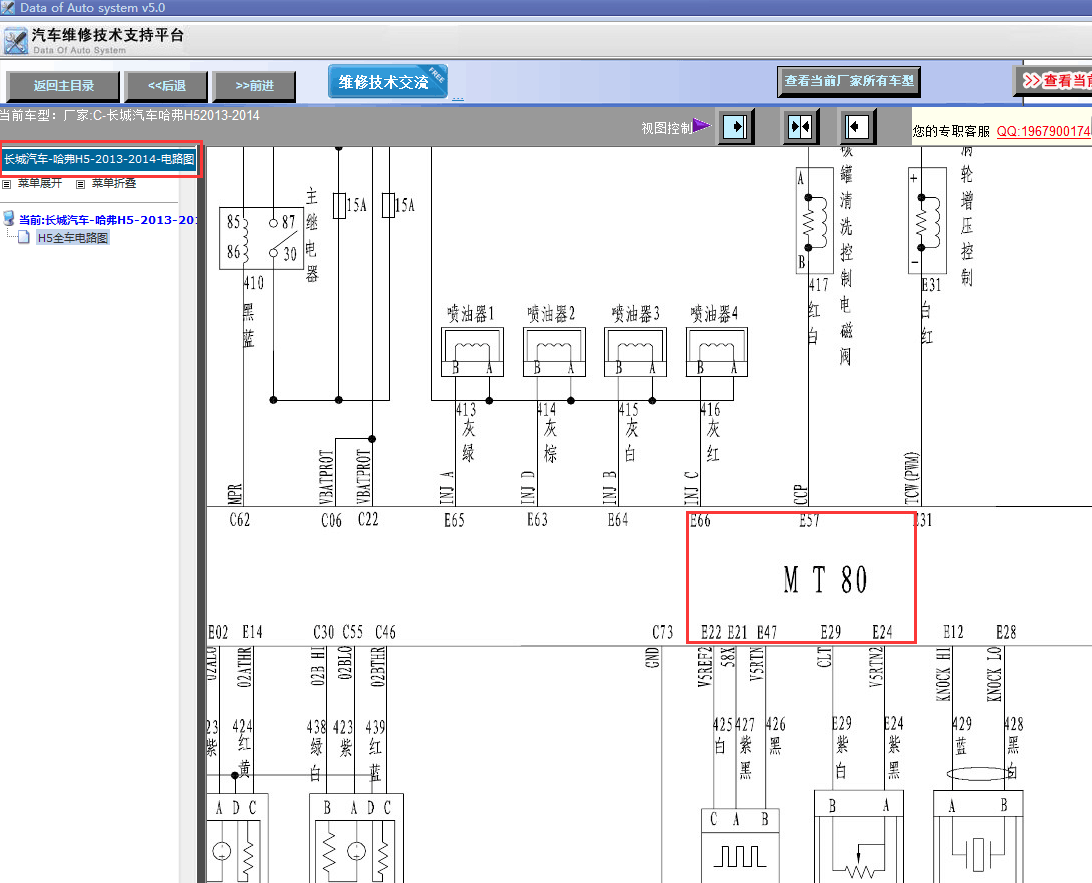The width and height of the screenshot is (1092, 883).
Task: Click the main relay 主继电器 symbol
Action: 261,238
